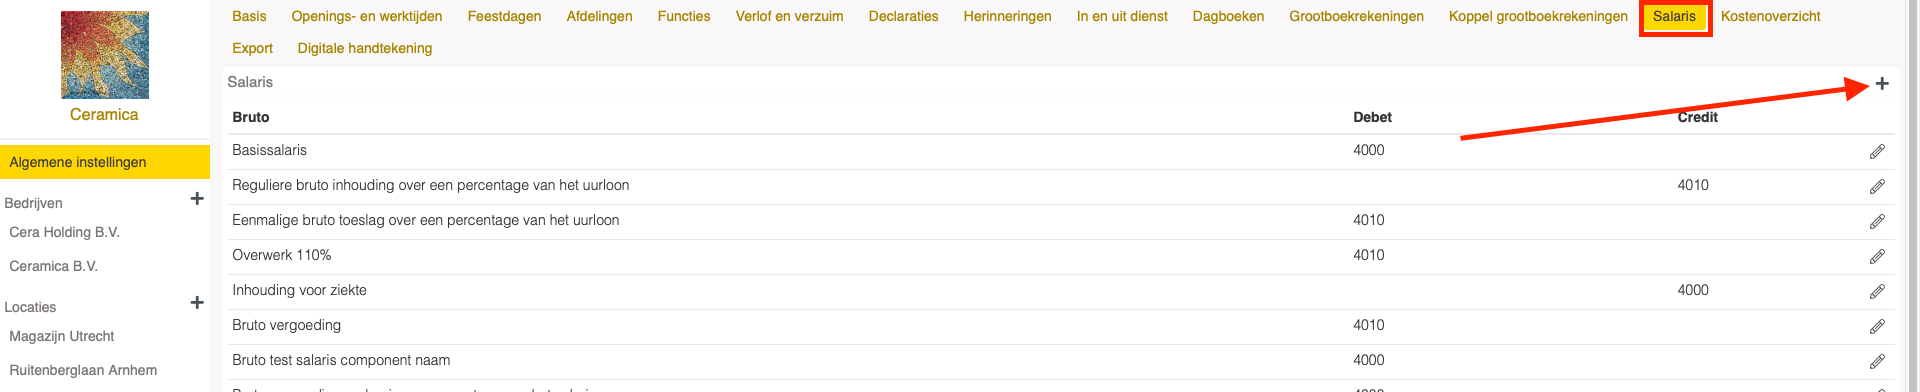Edit the Bruto vergoeding pencil icon

[x=1877, y=327]
